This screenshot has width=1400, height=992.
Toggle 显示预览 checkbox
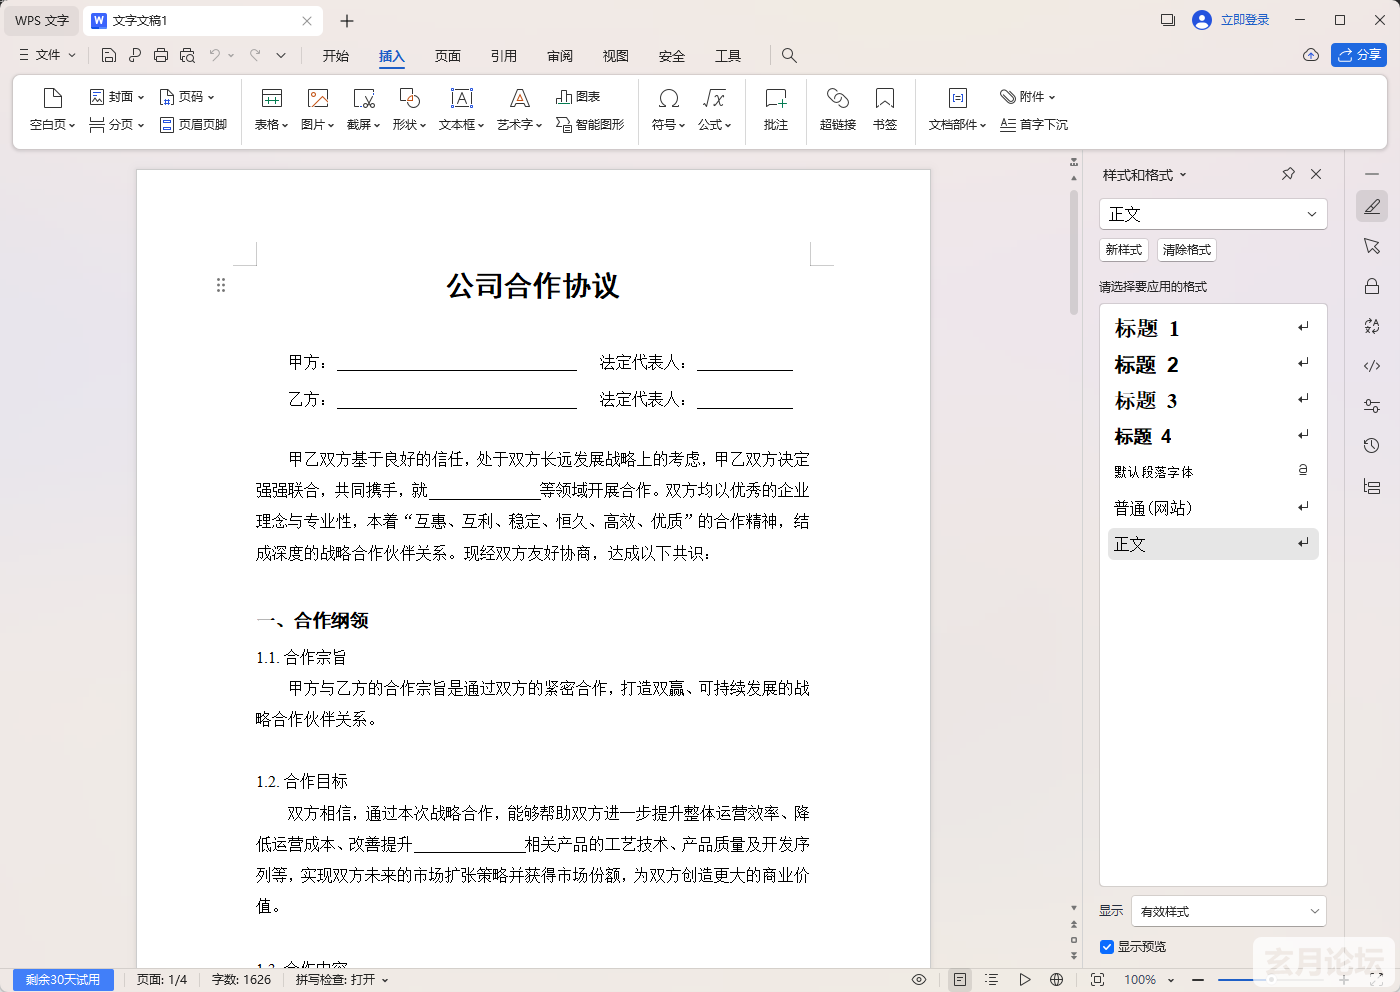(x=1107, y=947)
